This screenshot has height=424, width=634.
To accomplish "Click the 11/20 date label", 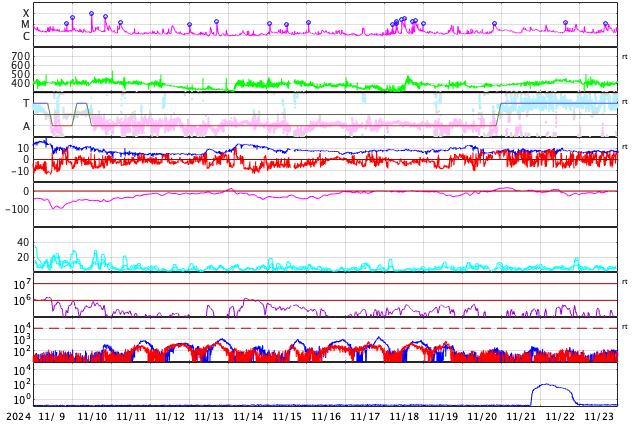I will click(482, 416).
